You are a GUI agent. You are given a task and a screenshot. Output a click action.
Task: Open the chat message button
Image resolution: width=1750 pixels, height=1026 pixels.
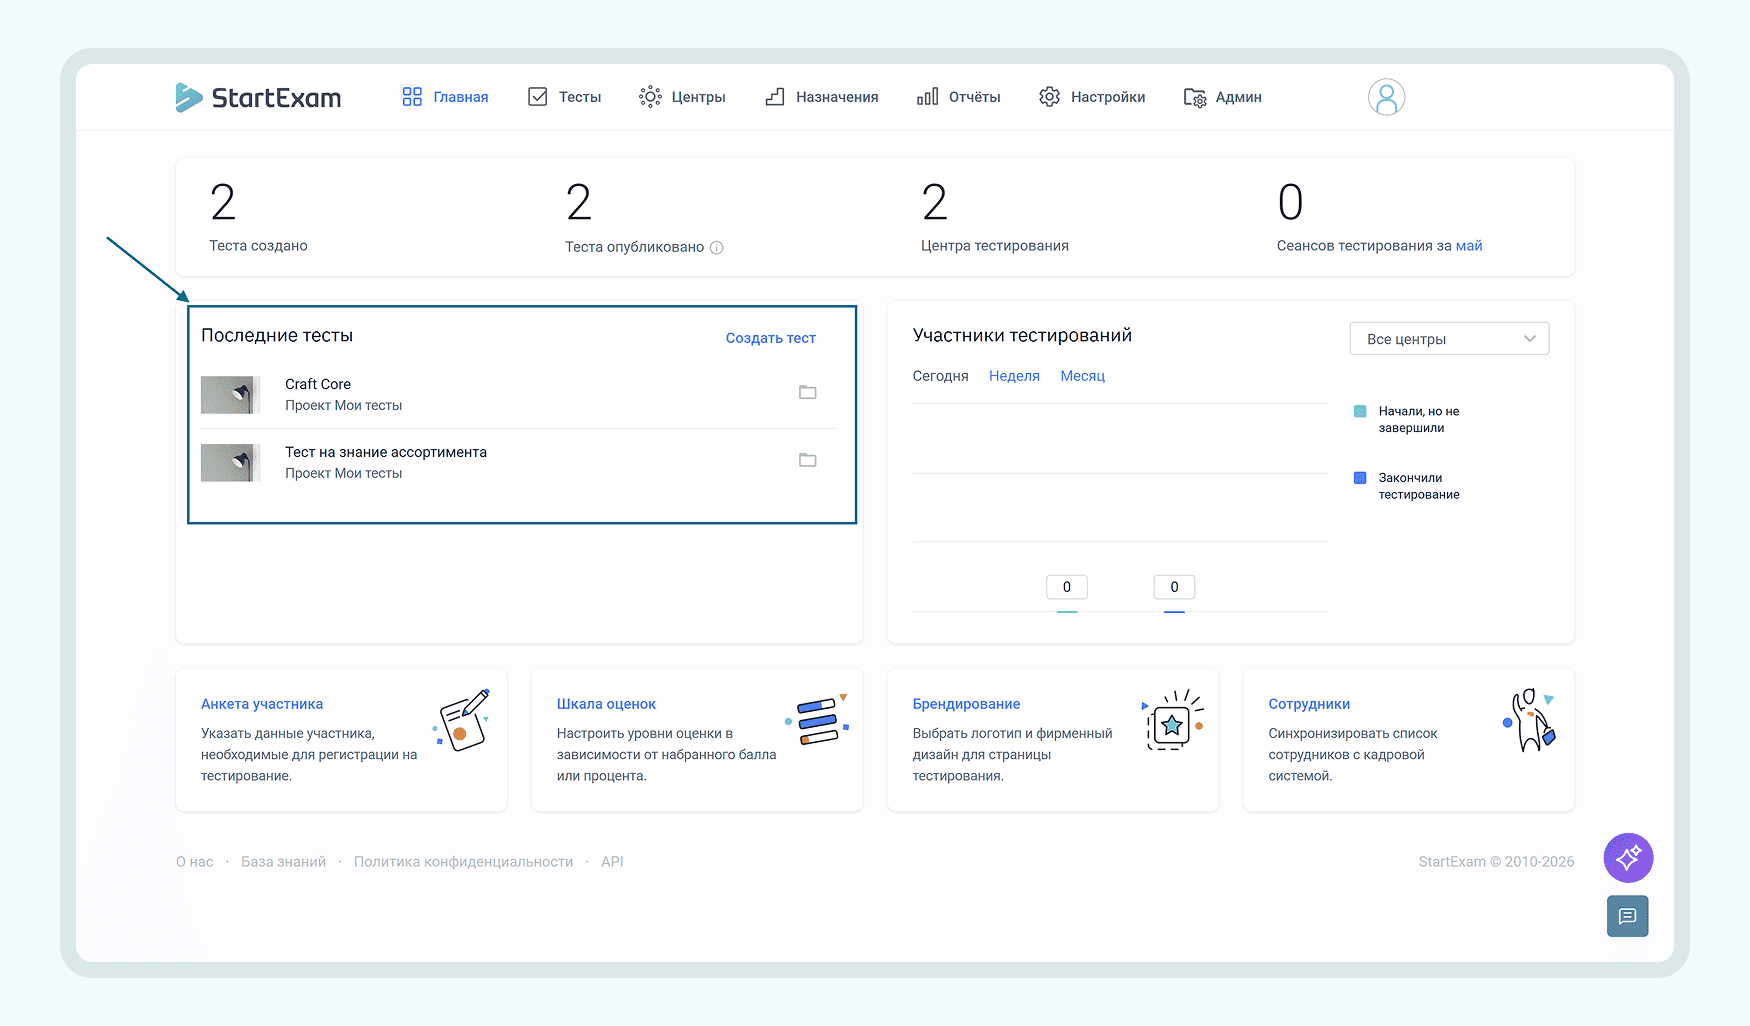(x=1627, y=916)
